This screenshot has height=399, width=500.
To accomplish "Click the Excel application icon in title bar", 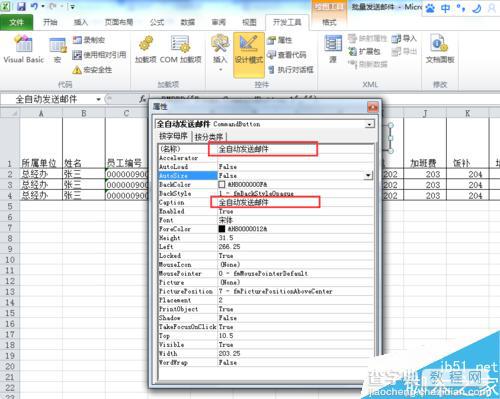I will (x=6, y=6).
